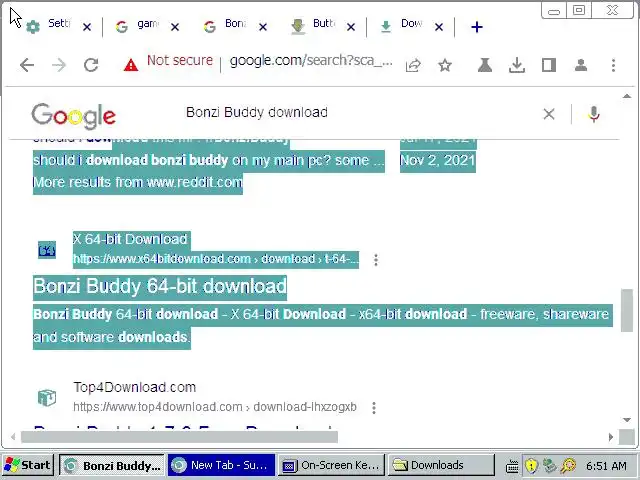Image resolution: width=640 pixels, height=480 pixels.
Task: Click the 6:51 AM clock
Action: [x=606, y=466]
